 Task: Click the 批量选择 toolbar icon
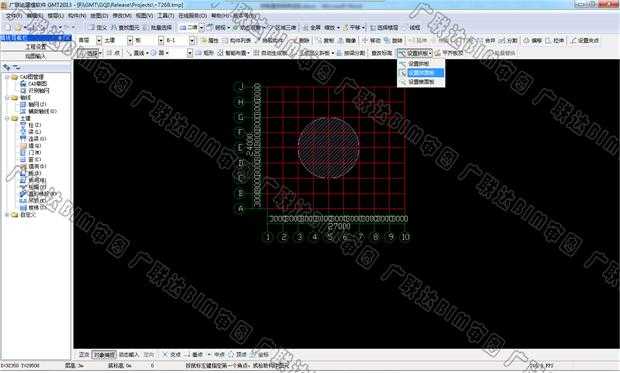(x=157, y=28)
